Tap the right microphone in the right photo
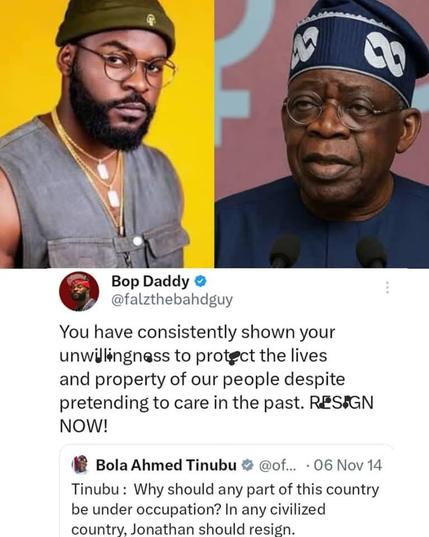Image resolution: width=429 pixels, height=537 pixels. [x=371, y=252]
